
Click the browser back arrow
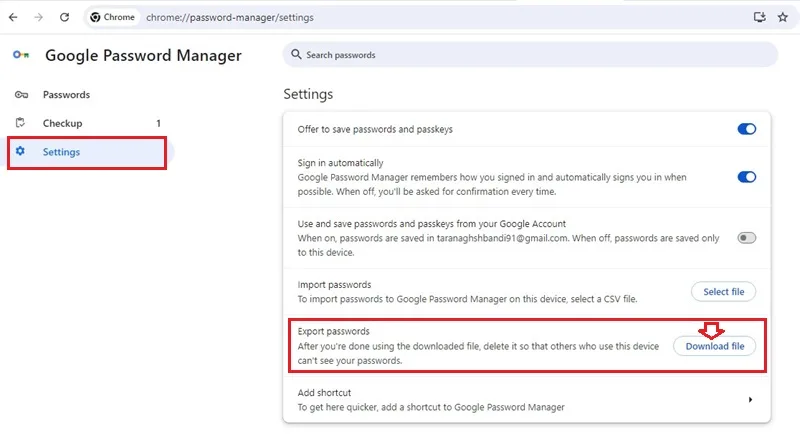click(x=13, y=17)
